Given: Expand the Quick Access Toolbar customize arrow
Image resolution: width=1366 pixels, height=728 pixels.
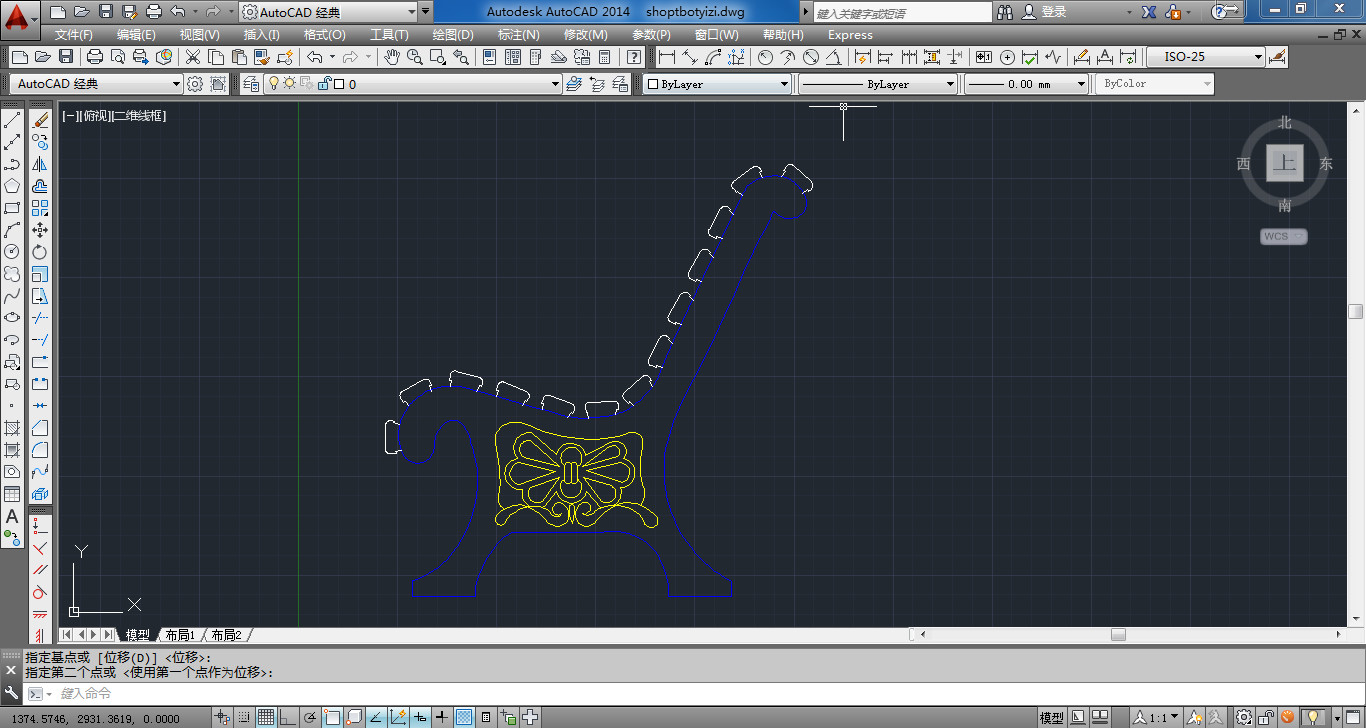Looking at the screenshot, I should 426,12.
